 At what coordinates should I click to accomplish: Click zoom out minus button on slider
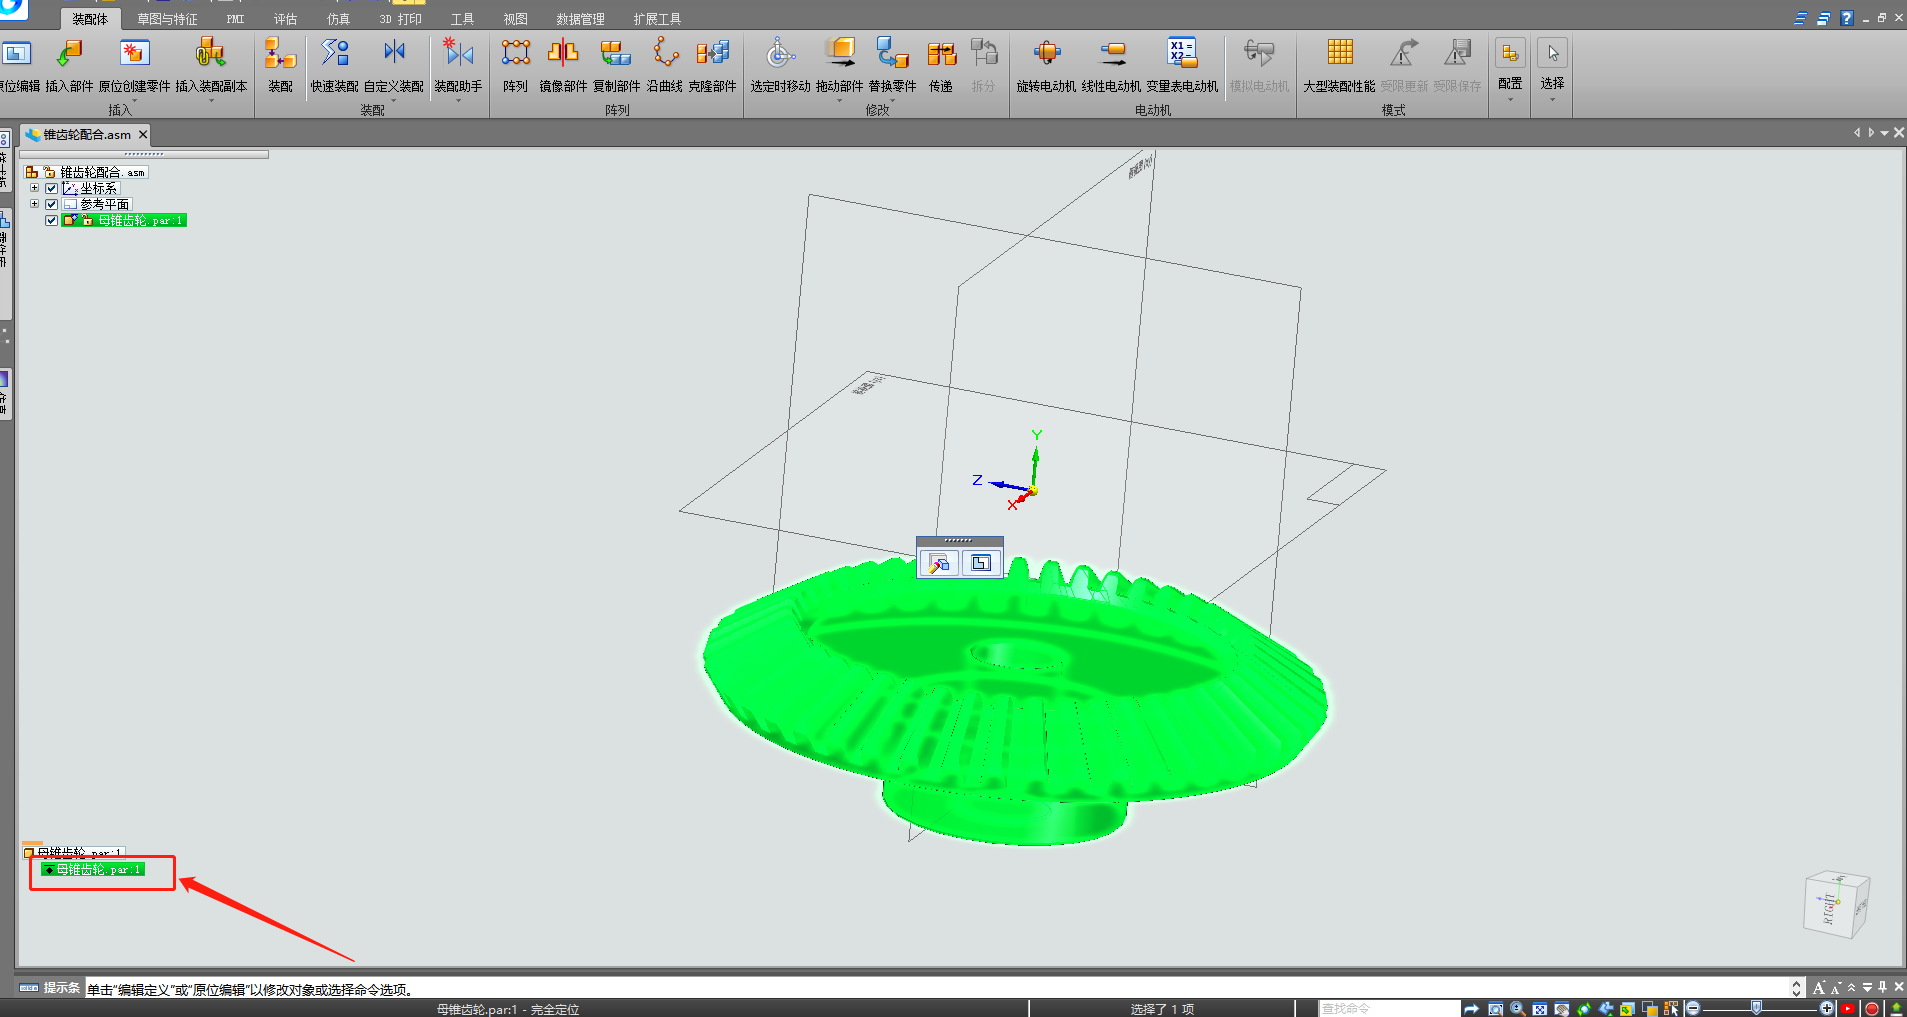1693,1009
